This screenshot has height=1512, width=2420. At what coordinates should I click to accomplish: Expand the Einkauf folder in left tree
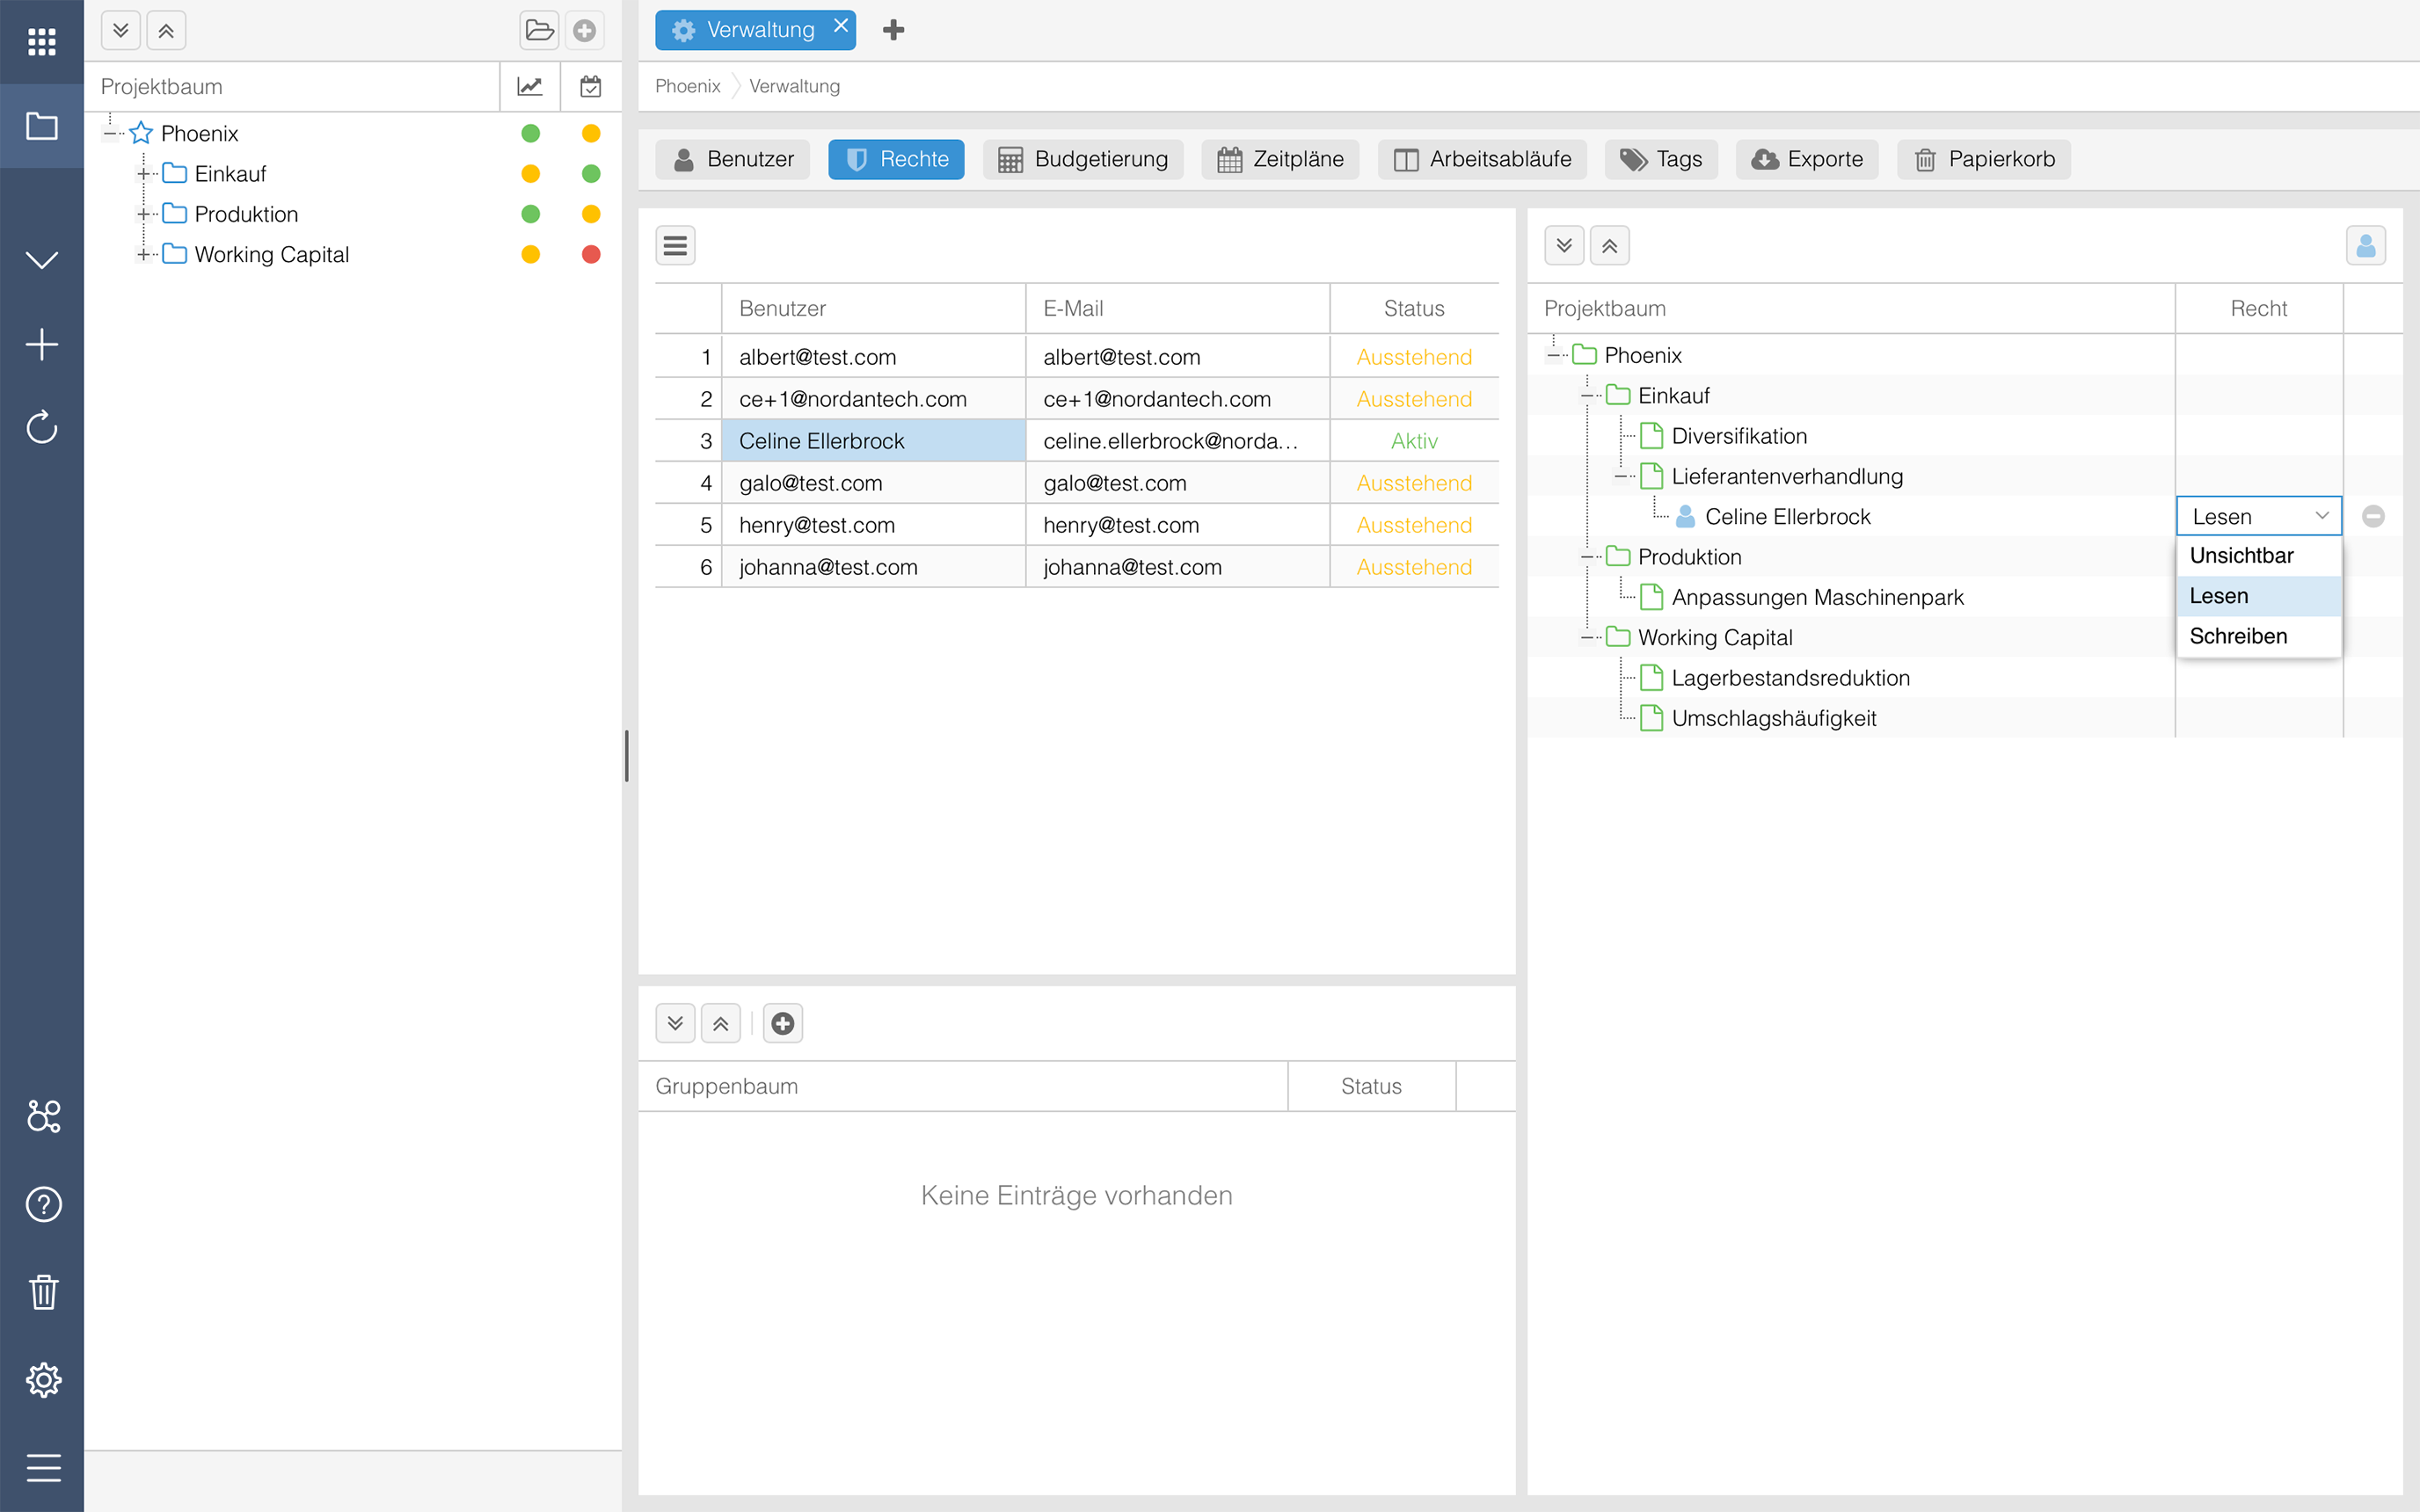point(143,174)
